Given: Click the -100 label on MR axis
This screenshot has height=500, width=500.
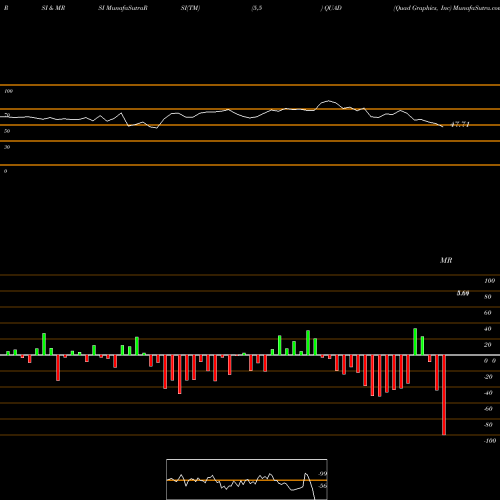Looking at the screenshot, I should pos(490,441).
